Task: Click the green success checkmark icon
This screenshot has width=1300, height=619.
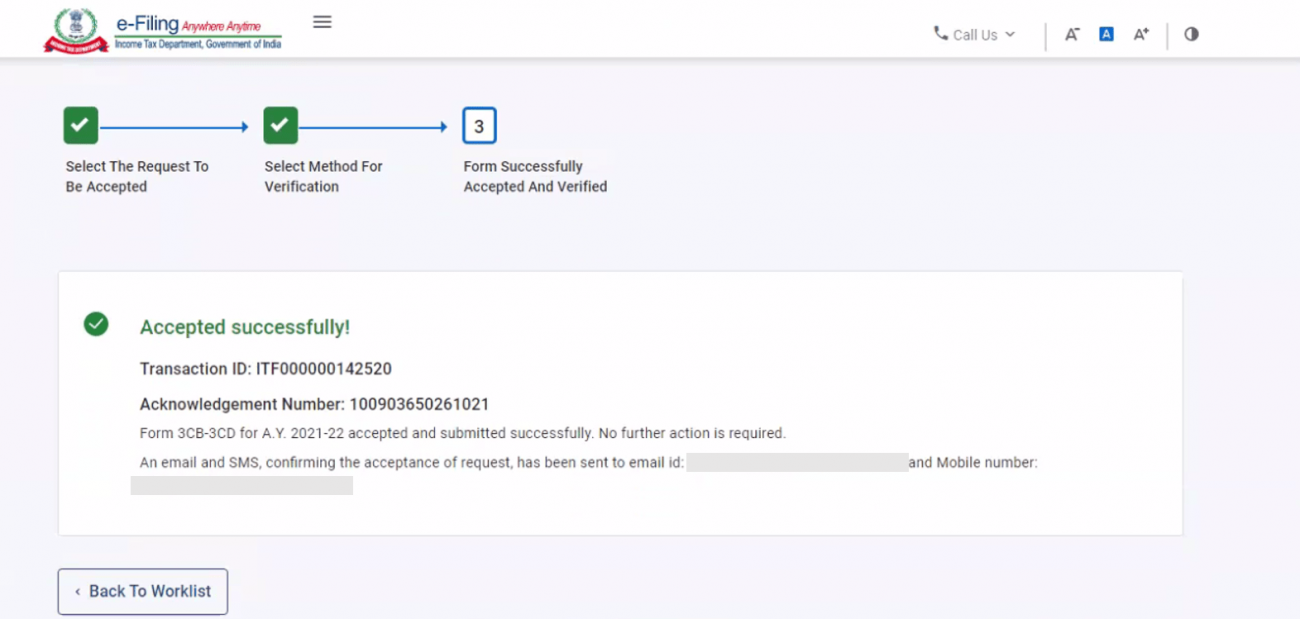Action: [x=96, y=324]
